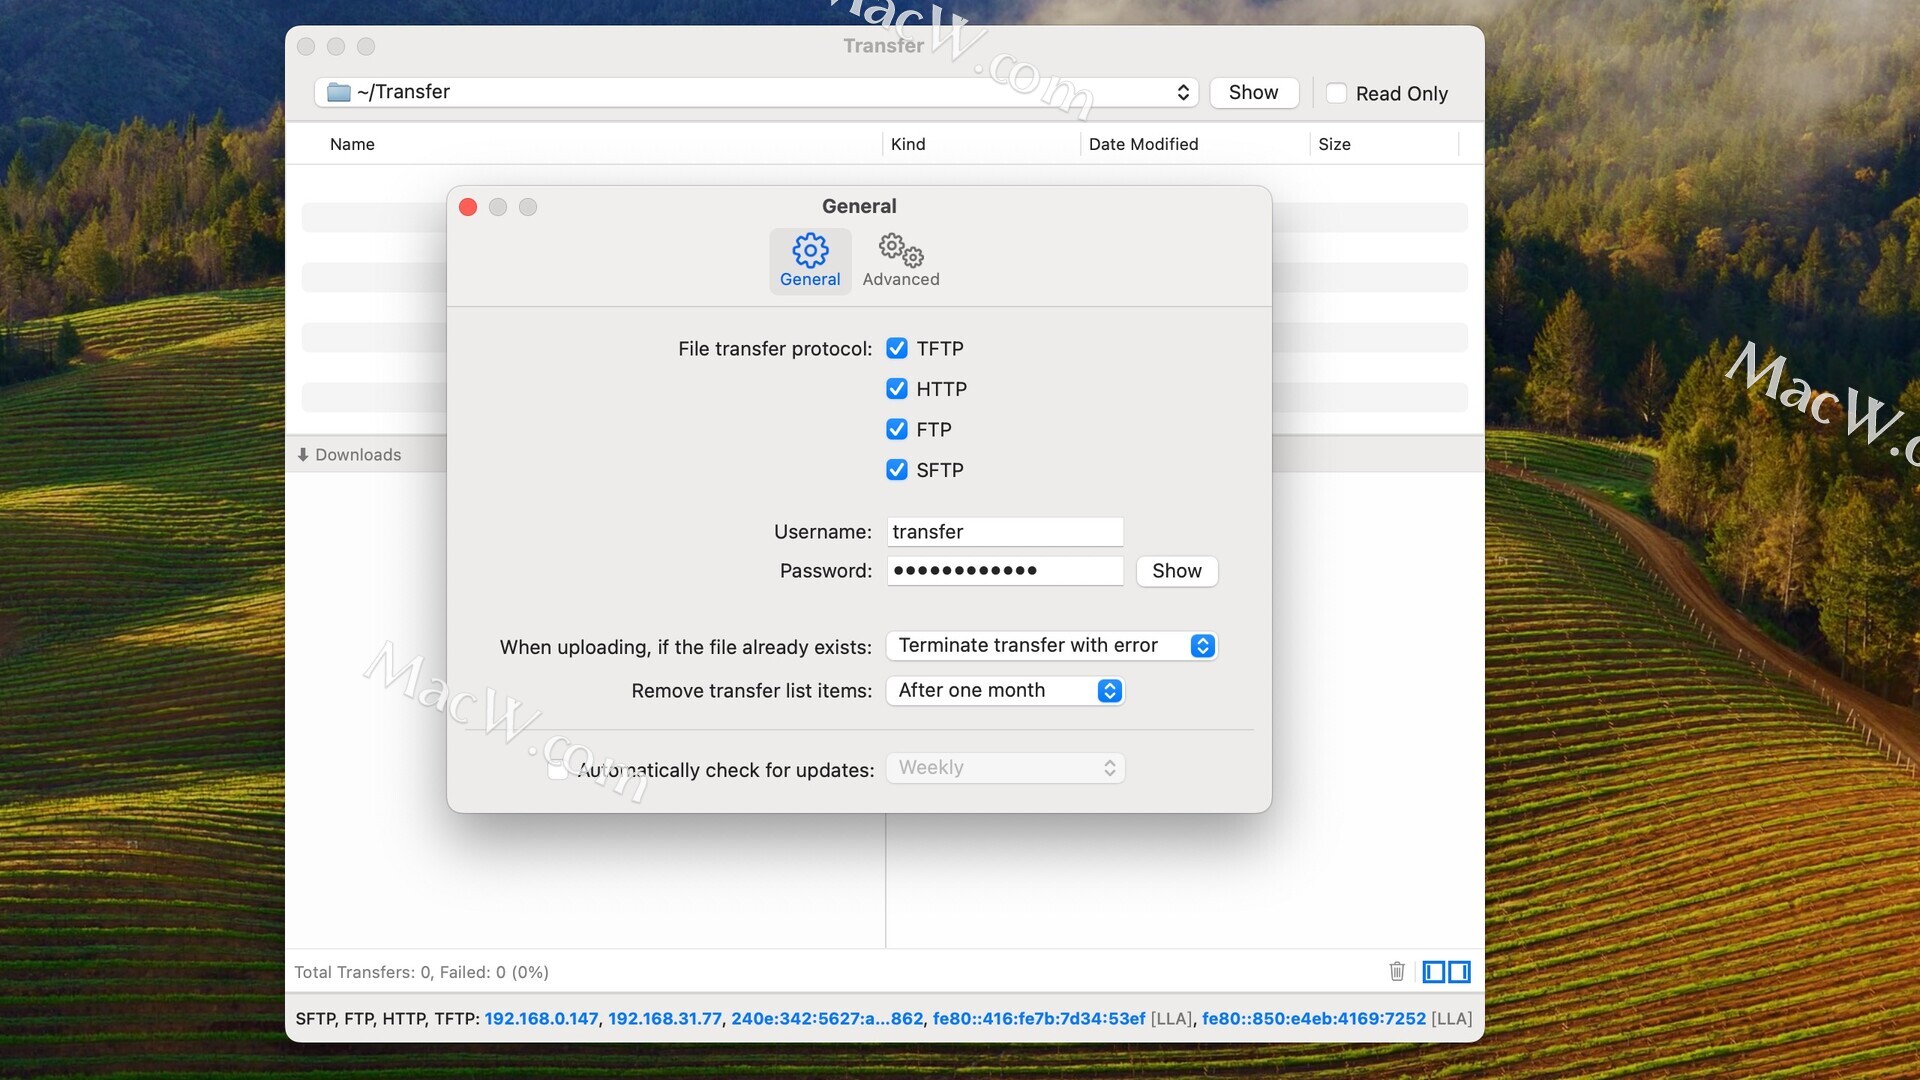Sort by the Date Modified column
1920x1080 pixels.
click(1143, 144)
